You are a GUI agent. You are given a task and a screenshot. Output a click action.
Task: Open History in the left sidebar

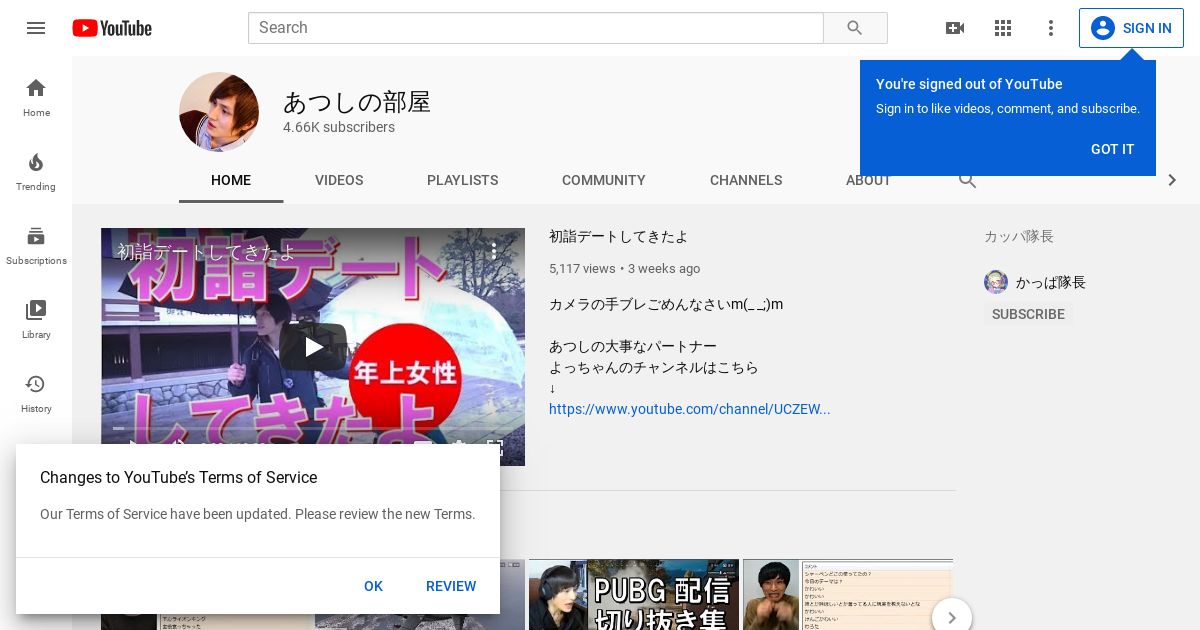click(x=36, y=393)
